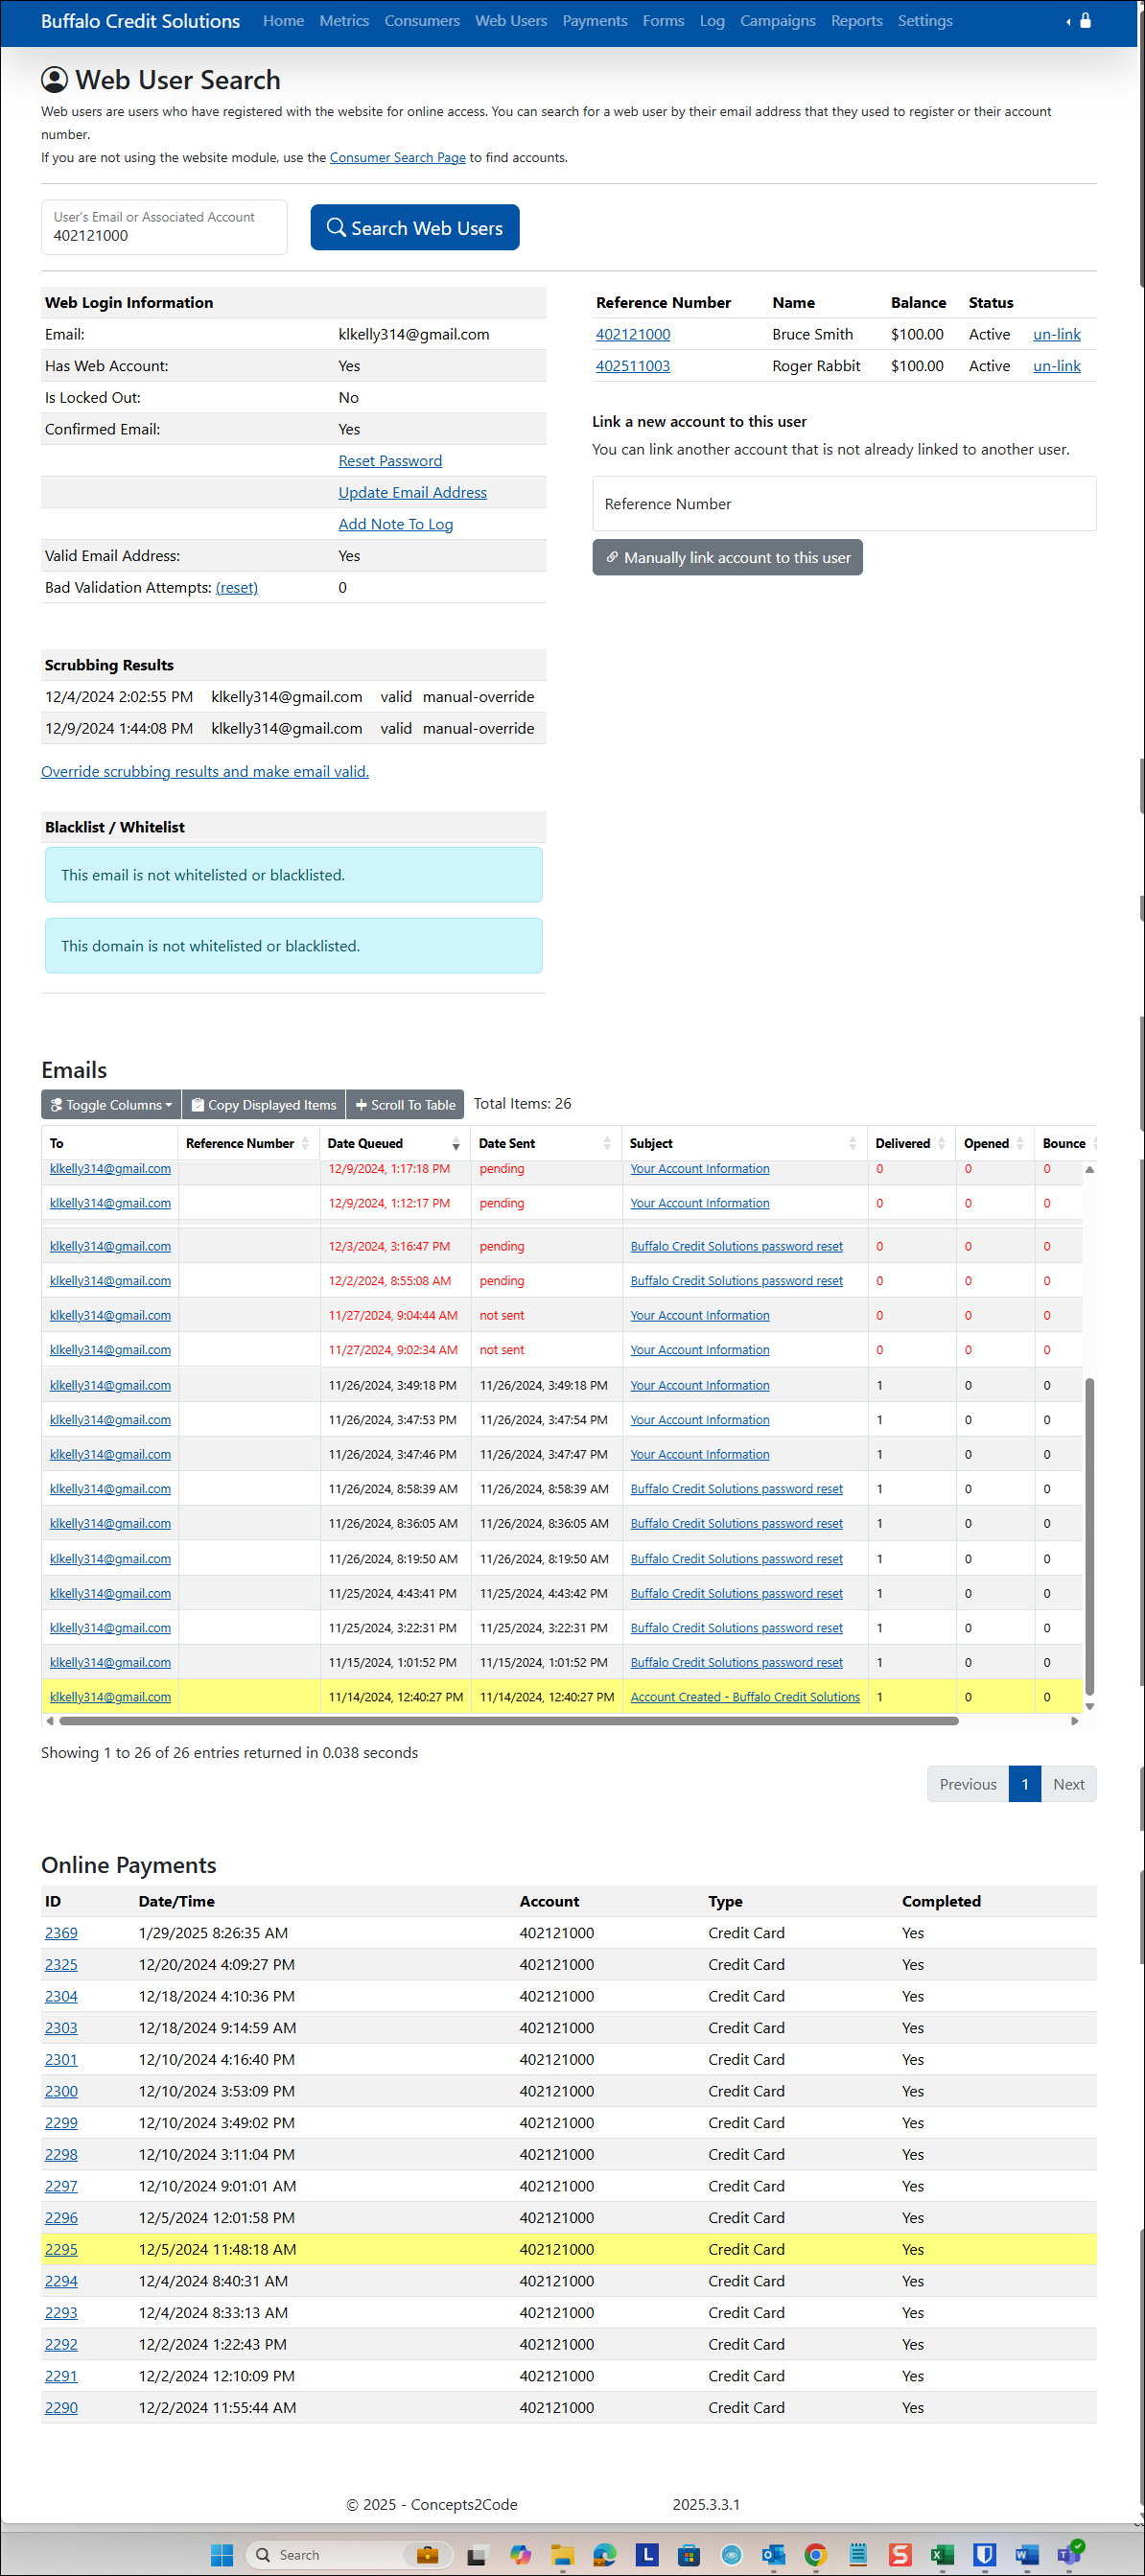The image size is (1145, 2576).
Task: Click the Reset Password link
Action: click(390, 461)
